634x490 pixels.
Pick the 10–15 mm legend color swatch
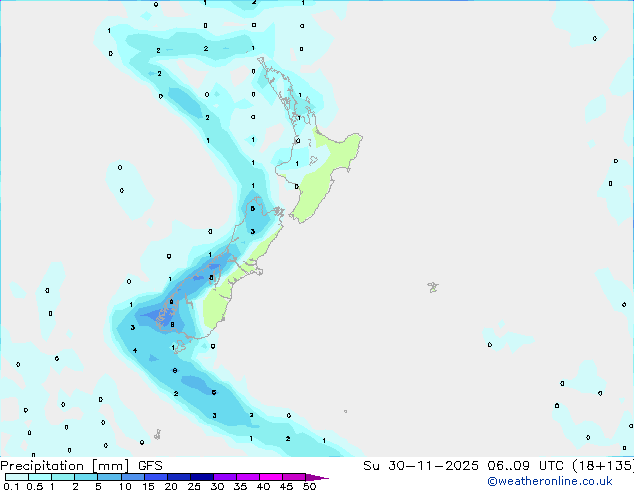tap(133, 477)
